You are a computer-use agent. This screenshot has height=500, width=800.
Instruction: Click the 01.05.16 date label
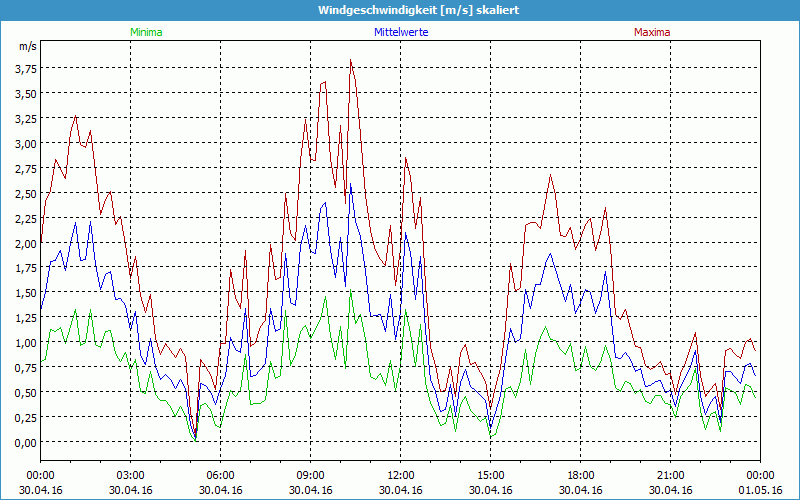tap(760, 490)
